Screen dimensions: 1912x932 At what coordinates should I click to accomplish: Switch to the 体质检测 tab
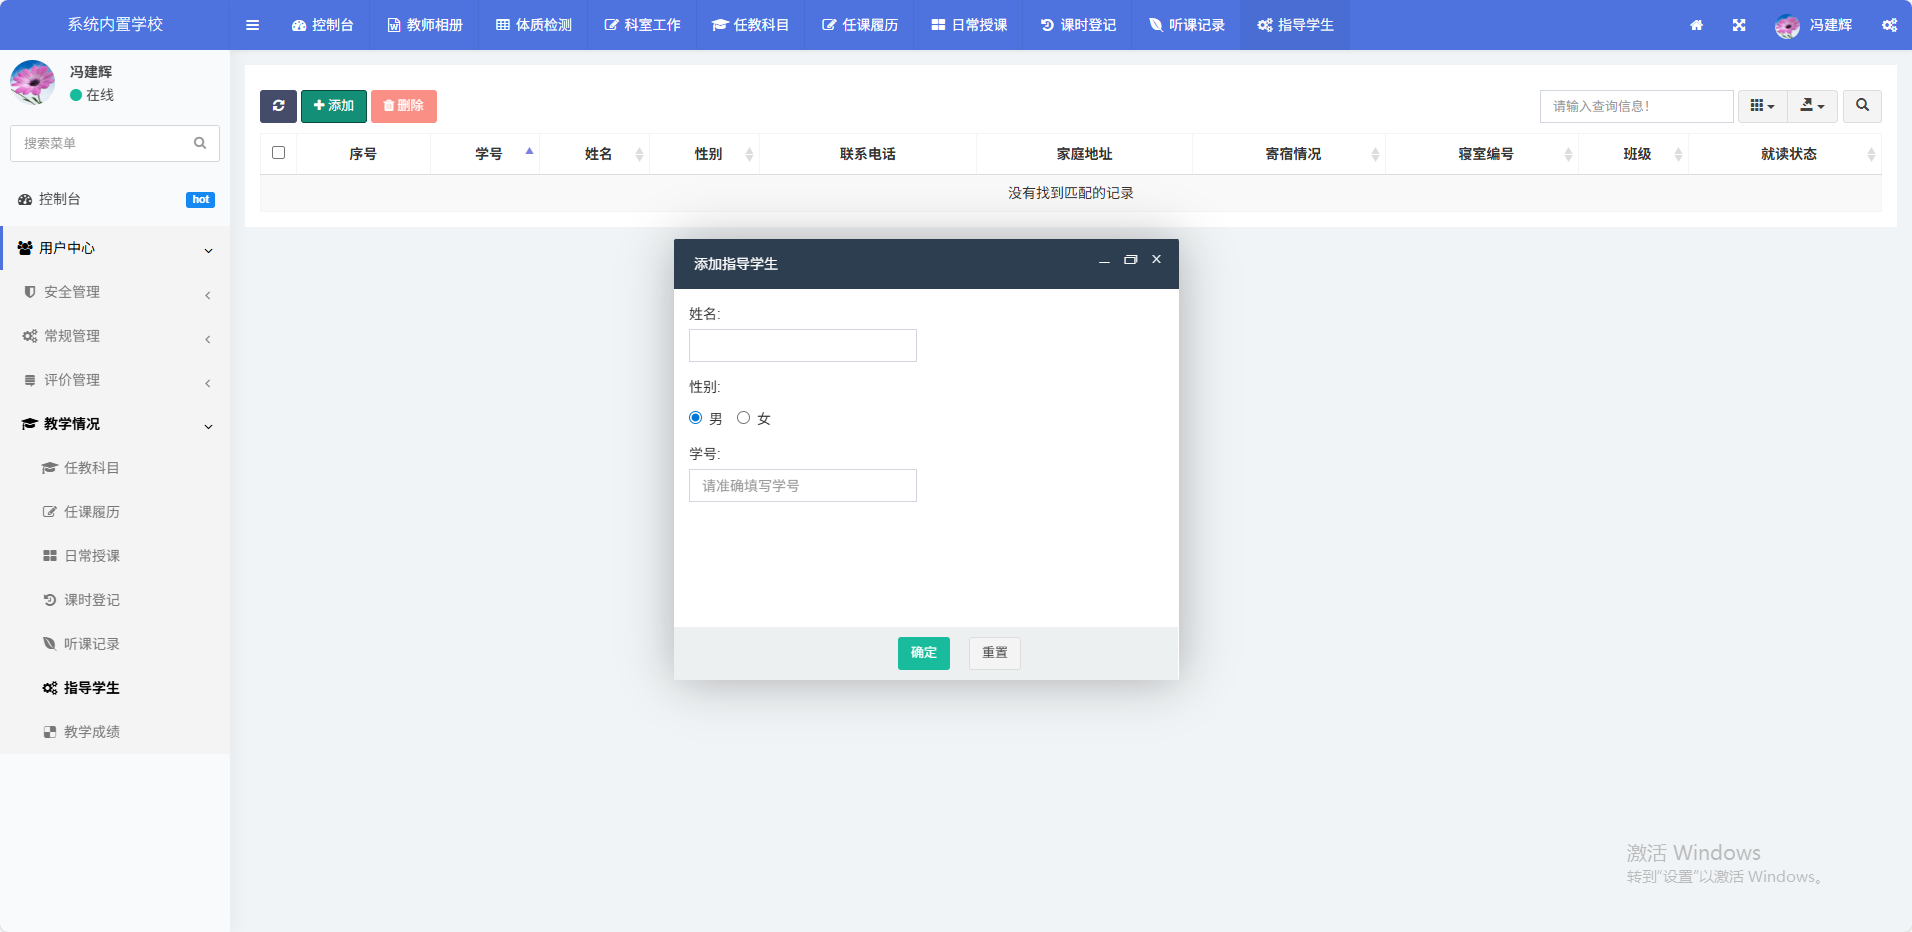(x=534, y=25)
